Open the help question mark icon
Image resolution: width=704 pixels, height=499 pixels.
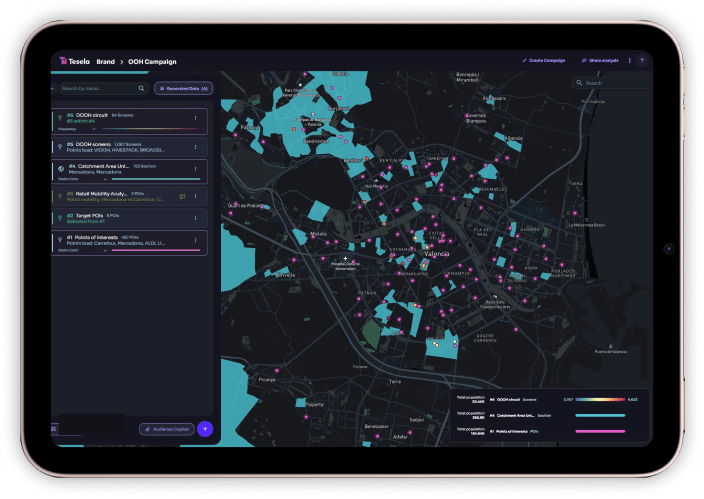point(641,60)
